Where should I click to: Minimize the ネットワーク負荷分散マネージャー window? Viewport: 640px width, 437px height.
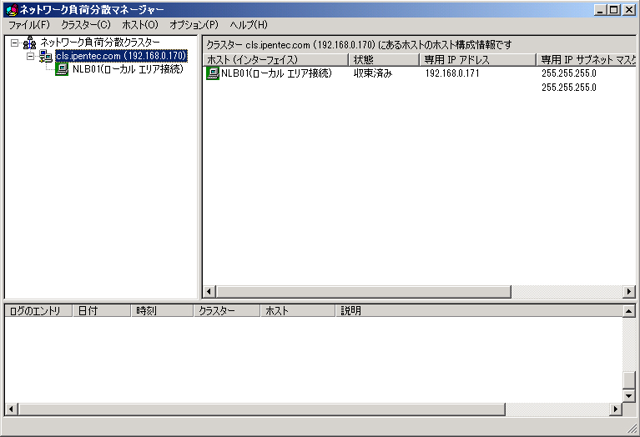[x=600, y=10]
